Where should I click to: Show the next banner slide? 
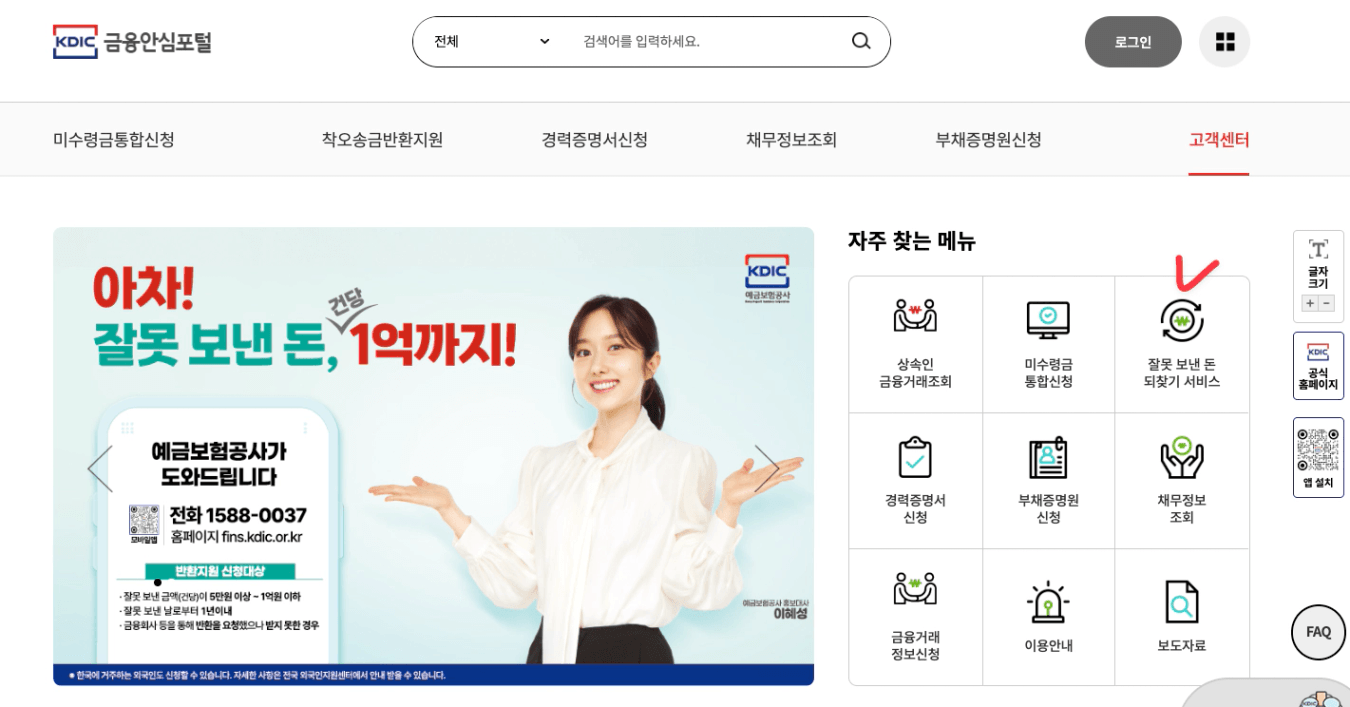click(767, 468)
